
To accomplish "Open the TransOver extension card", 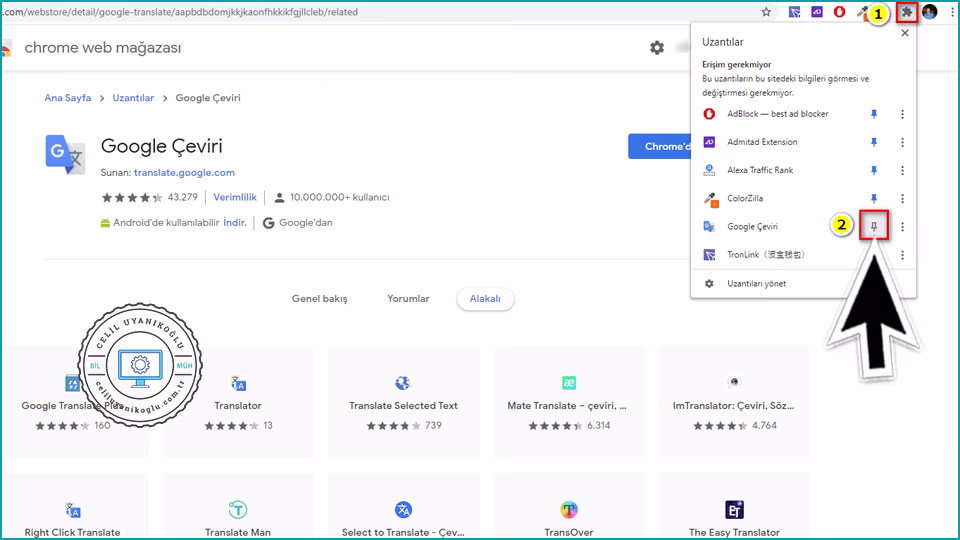I will [x=569, y=506].
